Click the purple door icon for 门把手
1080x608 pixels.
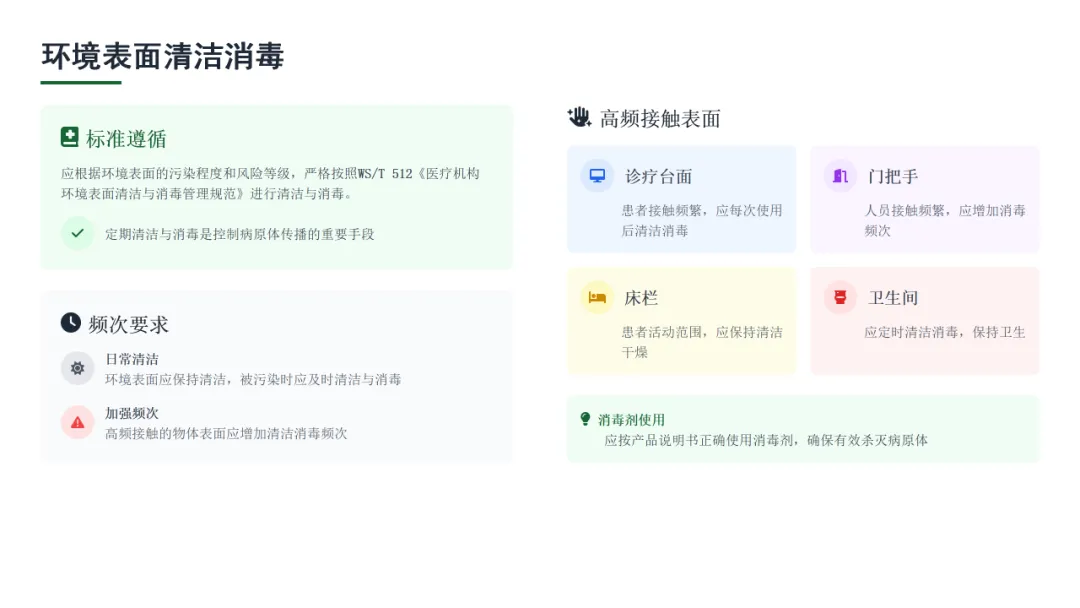(840, 176)
